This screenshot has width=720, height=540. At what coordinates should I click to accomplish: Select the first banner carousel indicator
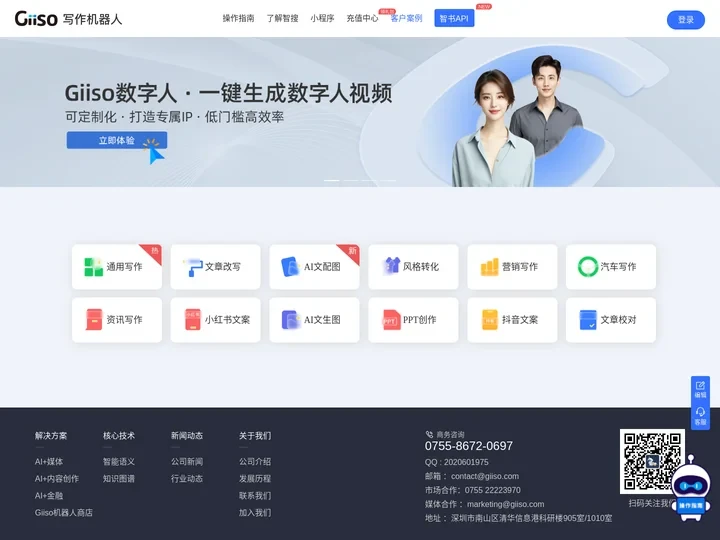click(332, 180)
